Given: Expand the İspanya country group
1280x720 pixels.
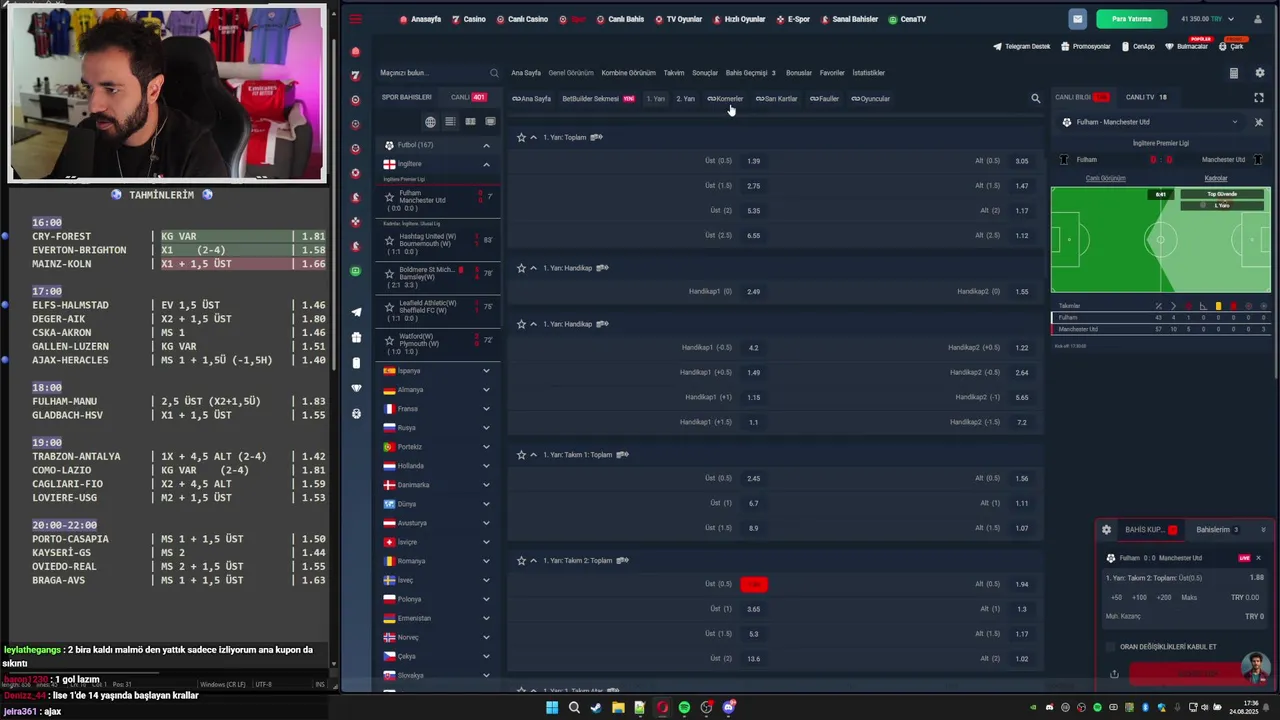Looking at the screenshot, I should (486, 371).
